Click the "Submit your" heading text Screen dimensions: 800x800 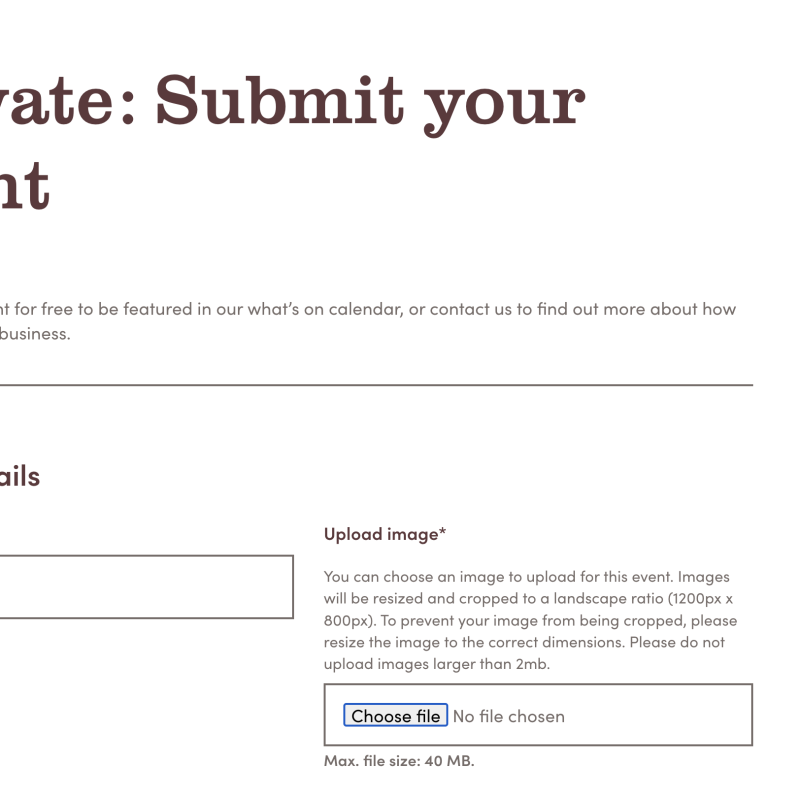368,101
